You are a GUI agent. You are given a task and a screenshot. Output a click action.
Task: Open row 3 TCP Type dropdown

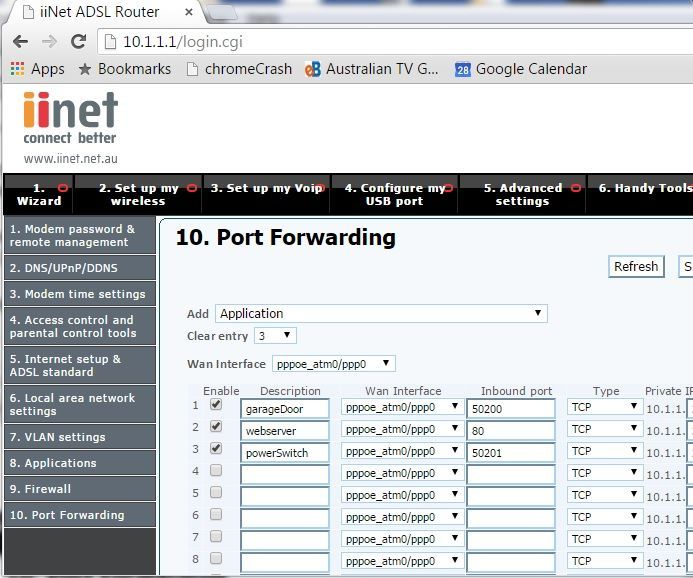coord(605,451)
